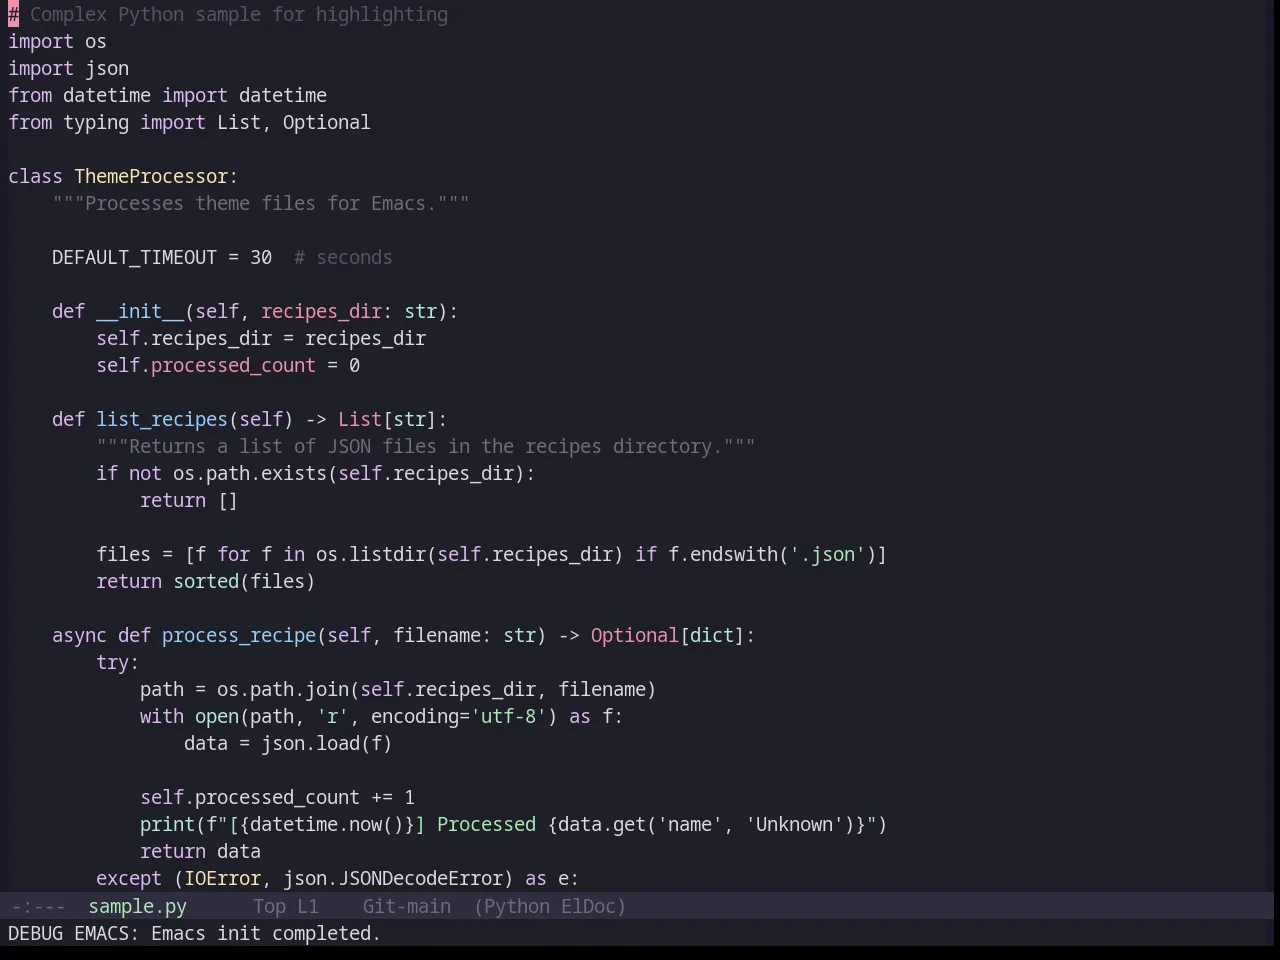
Task: Click the 'return []' statement
Action: click(189, 500)
